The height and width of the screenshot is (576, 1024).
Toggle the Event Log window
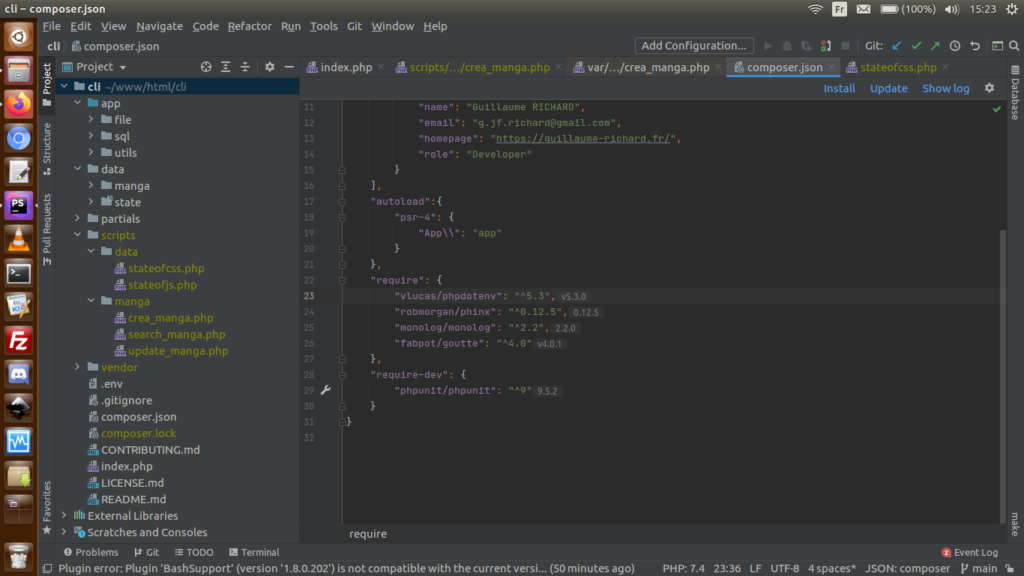coord(969,552)
